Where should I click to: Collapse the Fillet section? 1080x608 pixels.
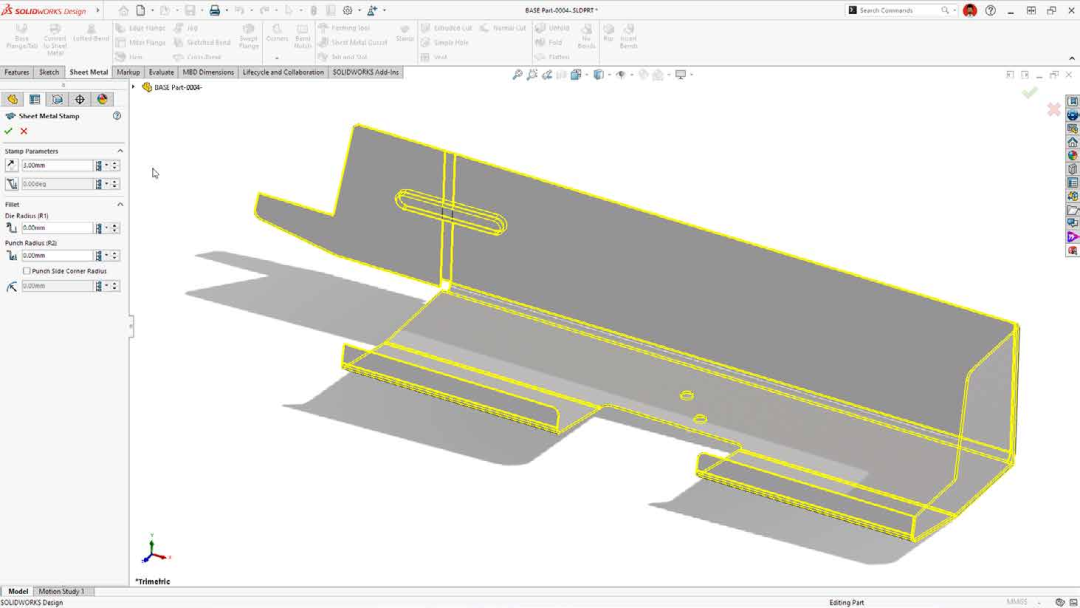click(120, 205)
